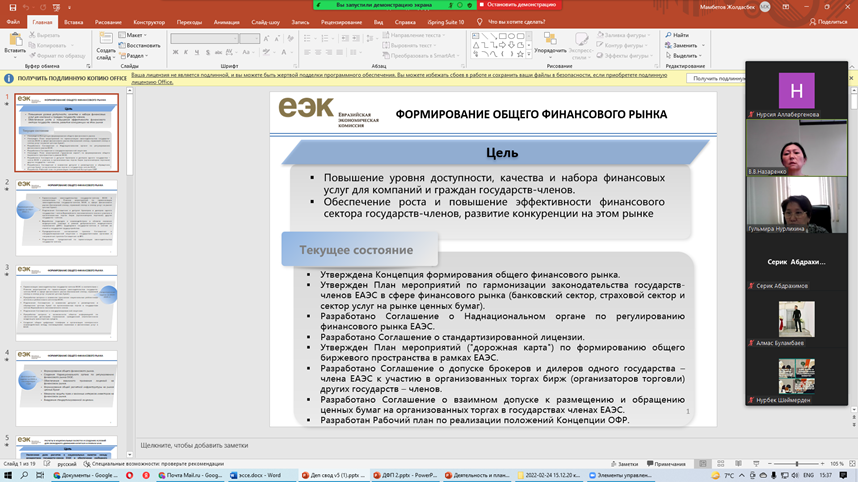This screenshot has height=482, width=858.
Task: Open Reading view from status bar
Action: coord(738,463)
